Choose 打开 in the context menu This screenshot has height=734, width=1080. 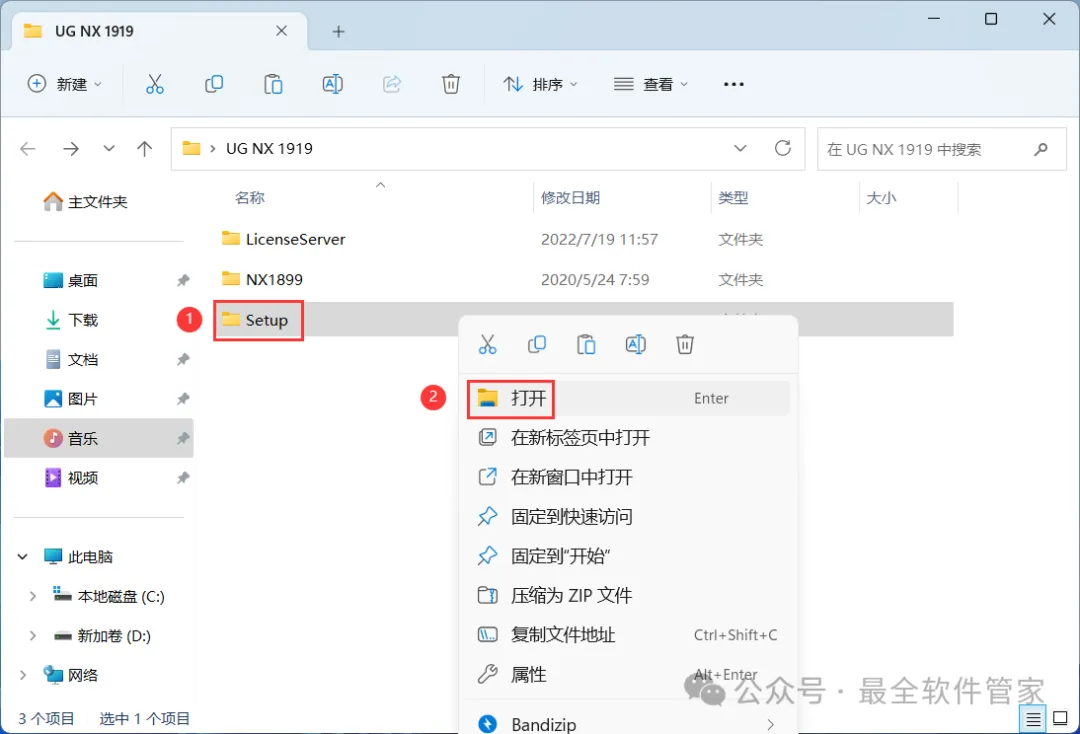pyautogui.click(x=628, y=398)
